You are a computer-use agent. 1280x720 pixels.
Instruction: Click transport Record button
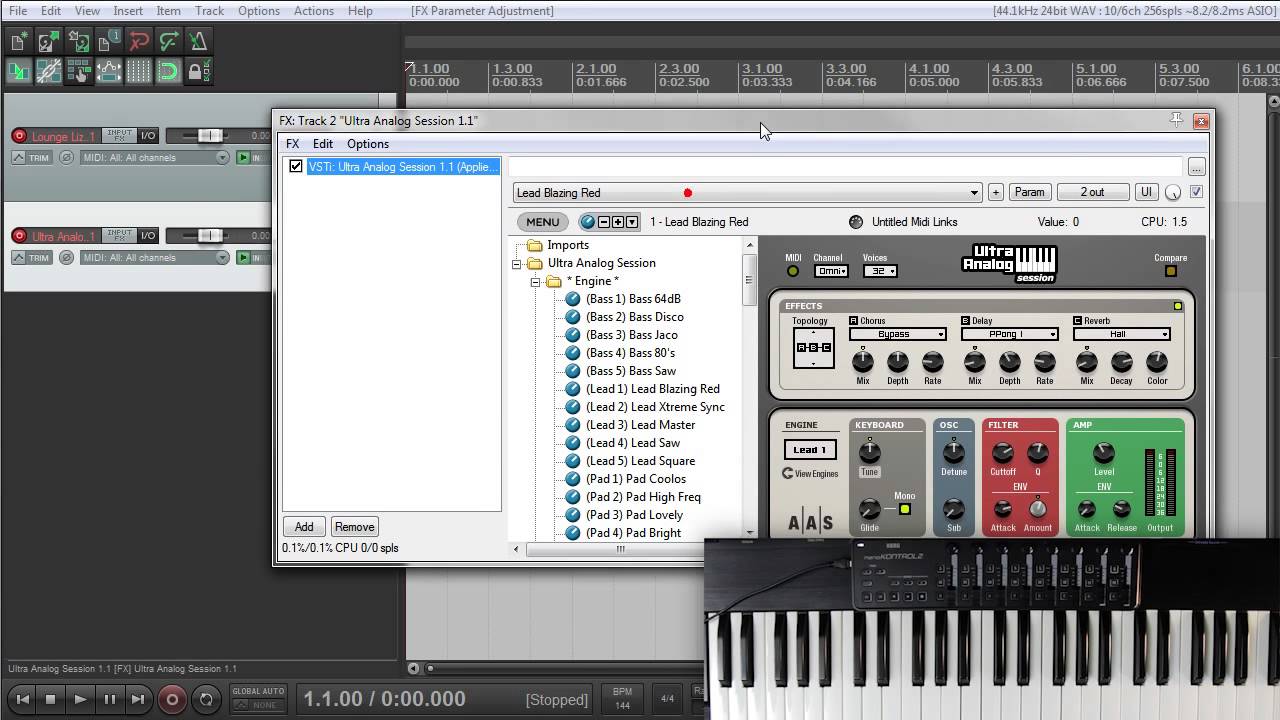(x=172, y=700)
